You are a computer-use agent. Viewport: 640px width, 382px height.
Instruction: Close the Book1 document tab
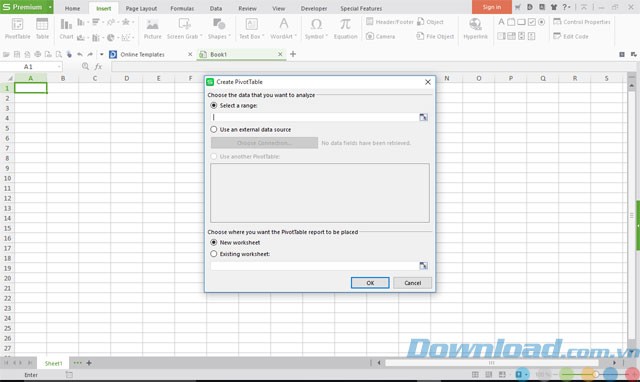(x=280, y=54)
